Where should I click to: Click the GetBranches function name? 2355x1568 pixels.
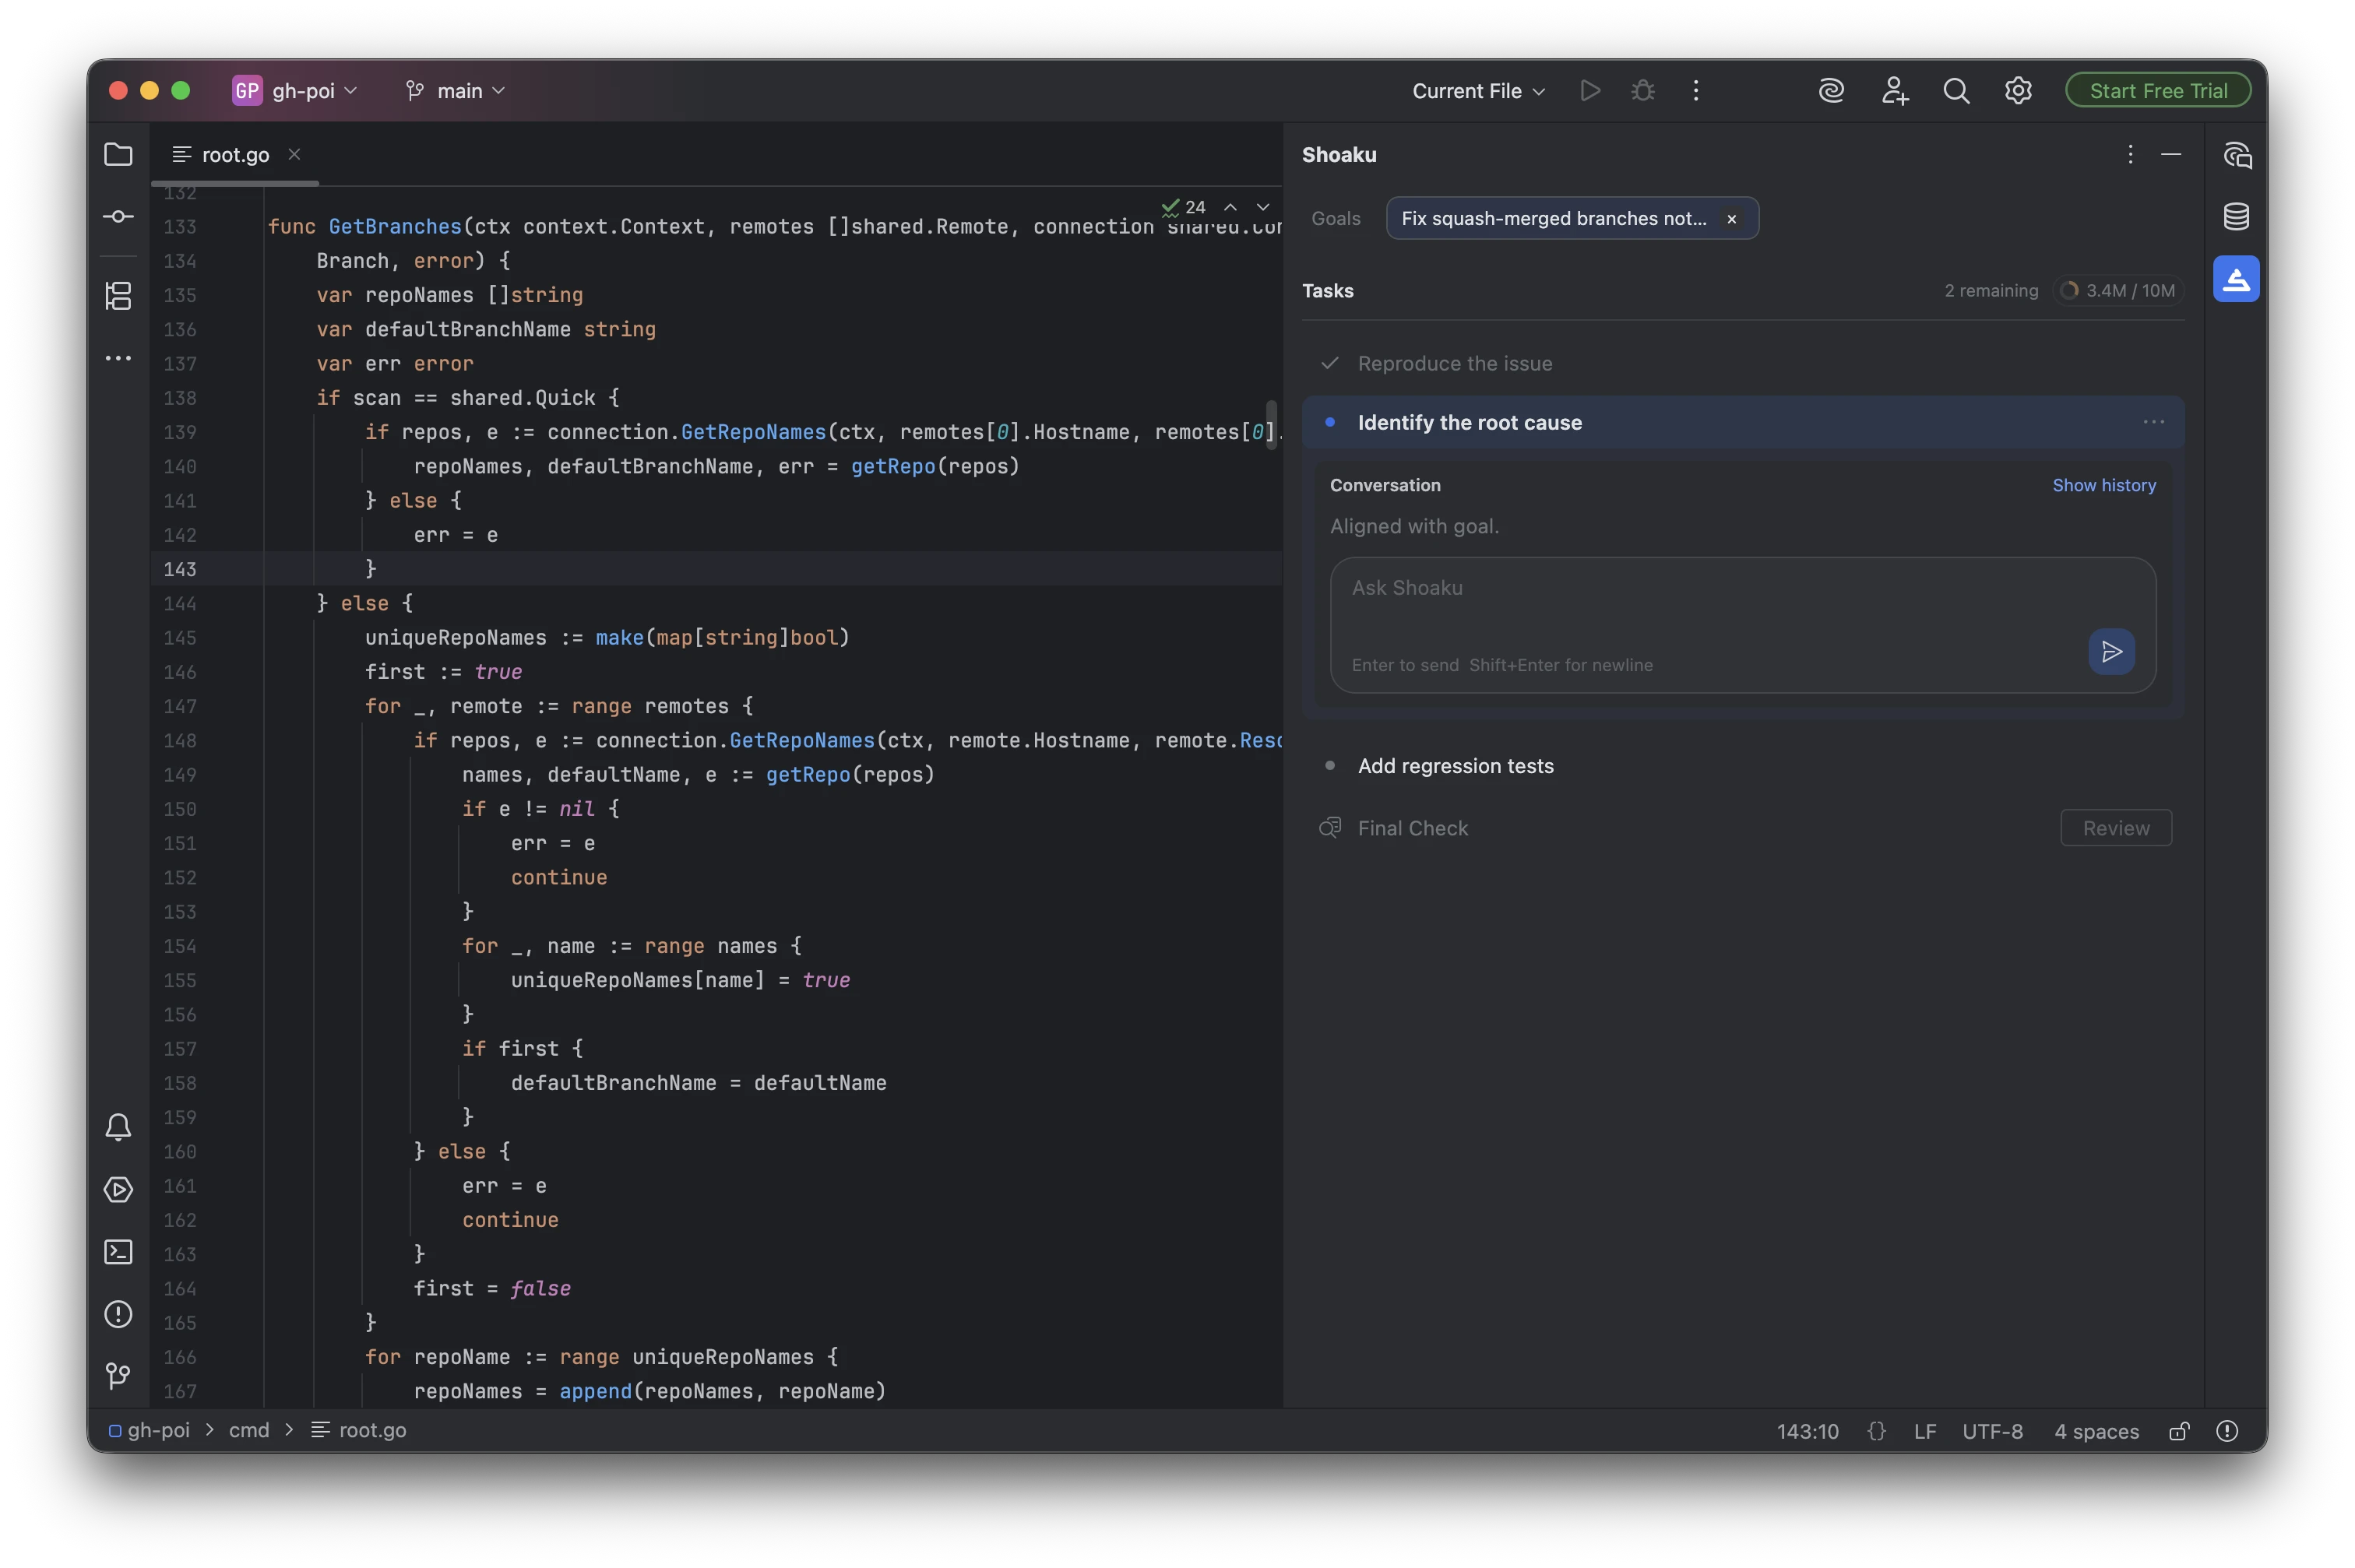(x=395, y=227)
